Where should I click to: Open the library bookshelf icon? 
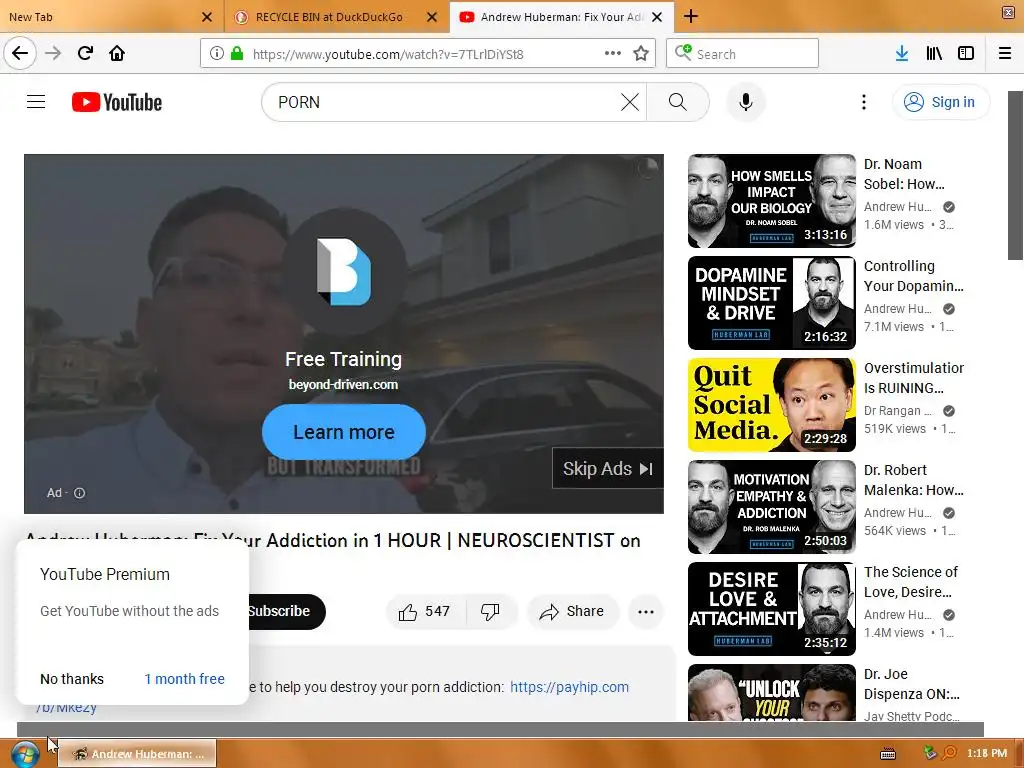coord(934,53)
